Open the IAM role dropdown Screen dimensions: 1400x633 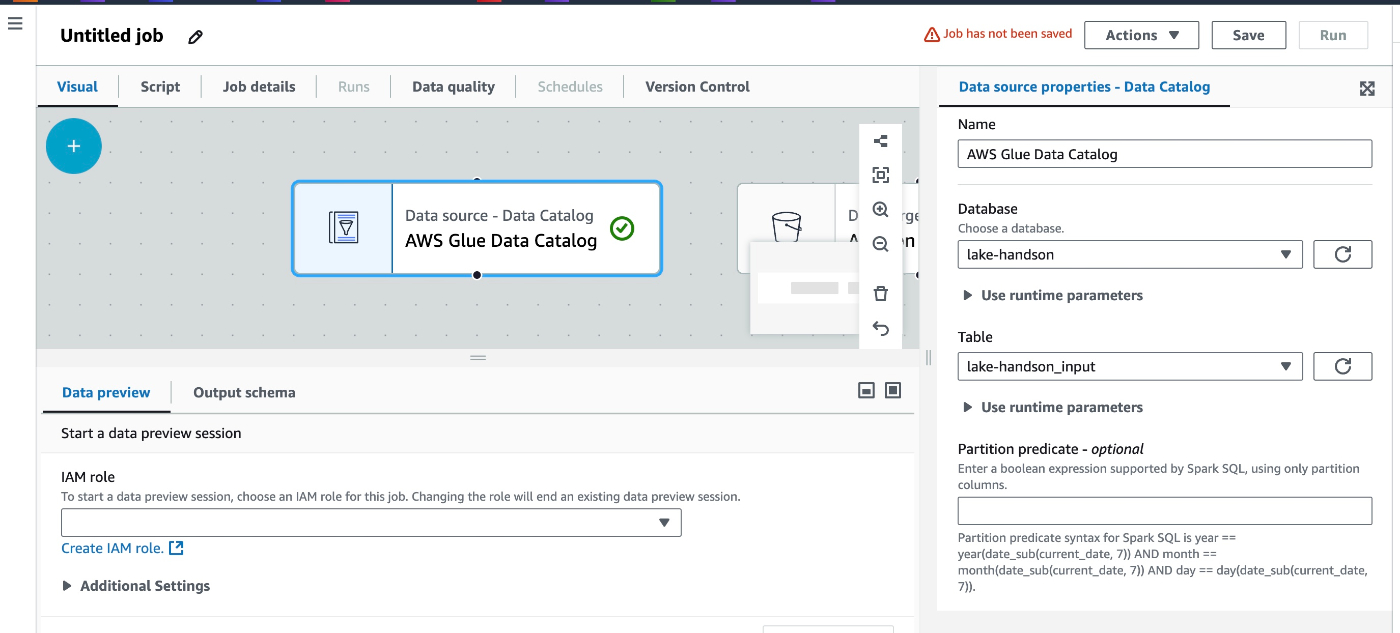coord(371,522)
